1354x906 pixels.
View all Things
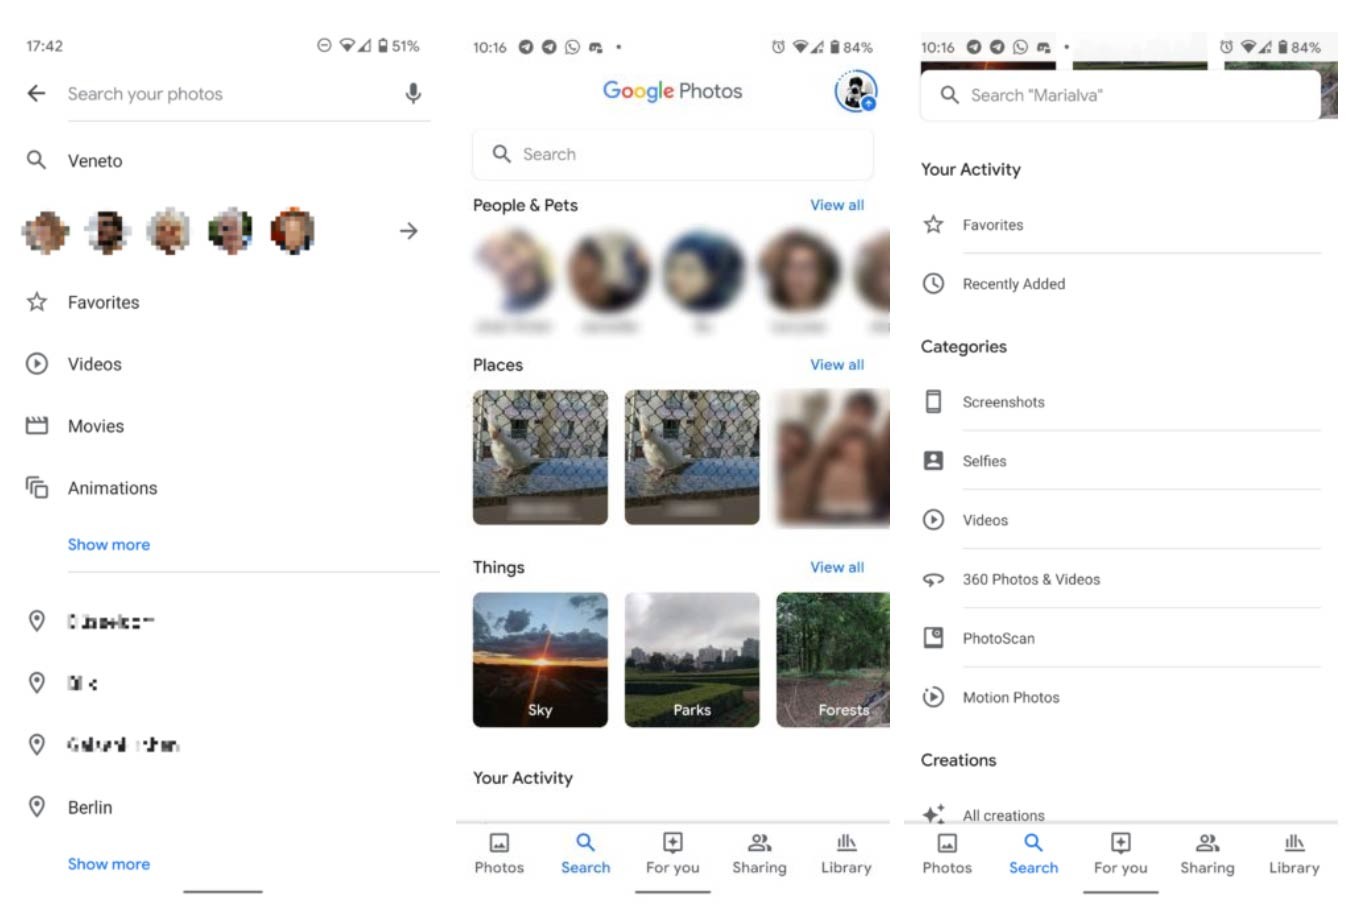click(837, 567)
